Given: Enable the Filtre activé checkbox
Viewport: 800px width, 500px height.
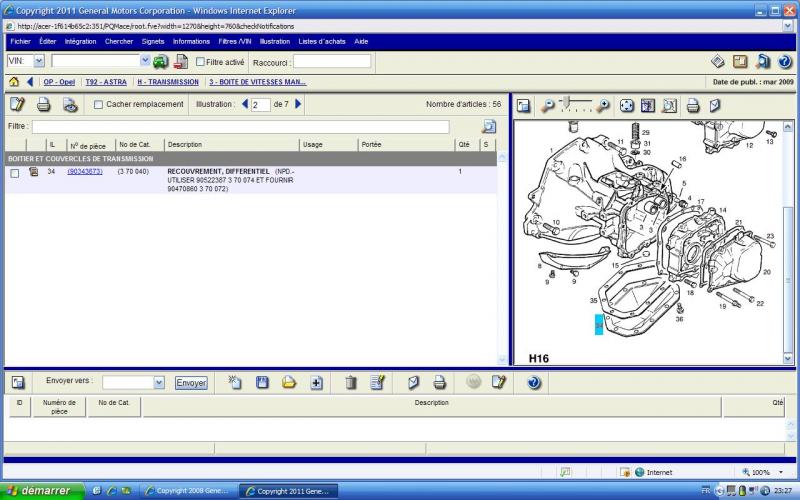Looking at the screenshot, I should coord(201,62).
